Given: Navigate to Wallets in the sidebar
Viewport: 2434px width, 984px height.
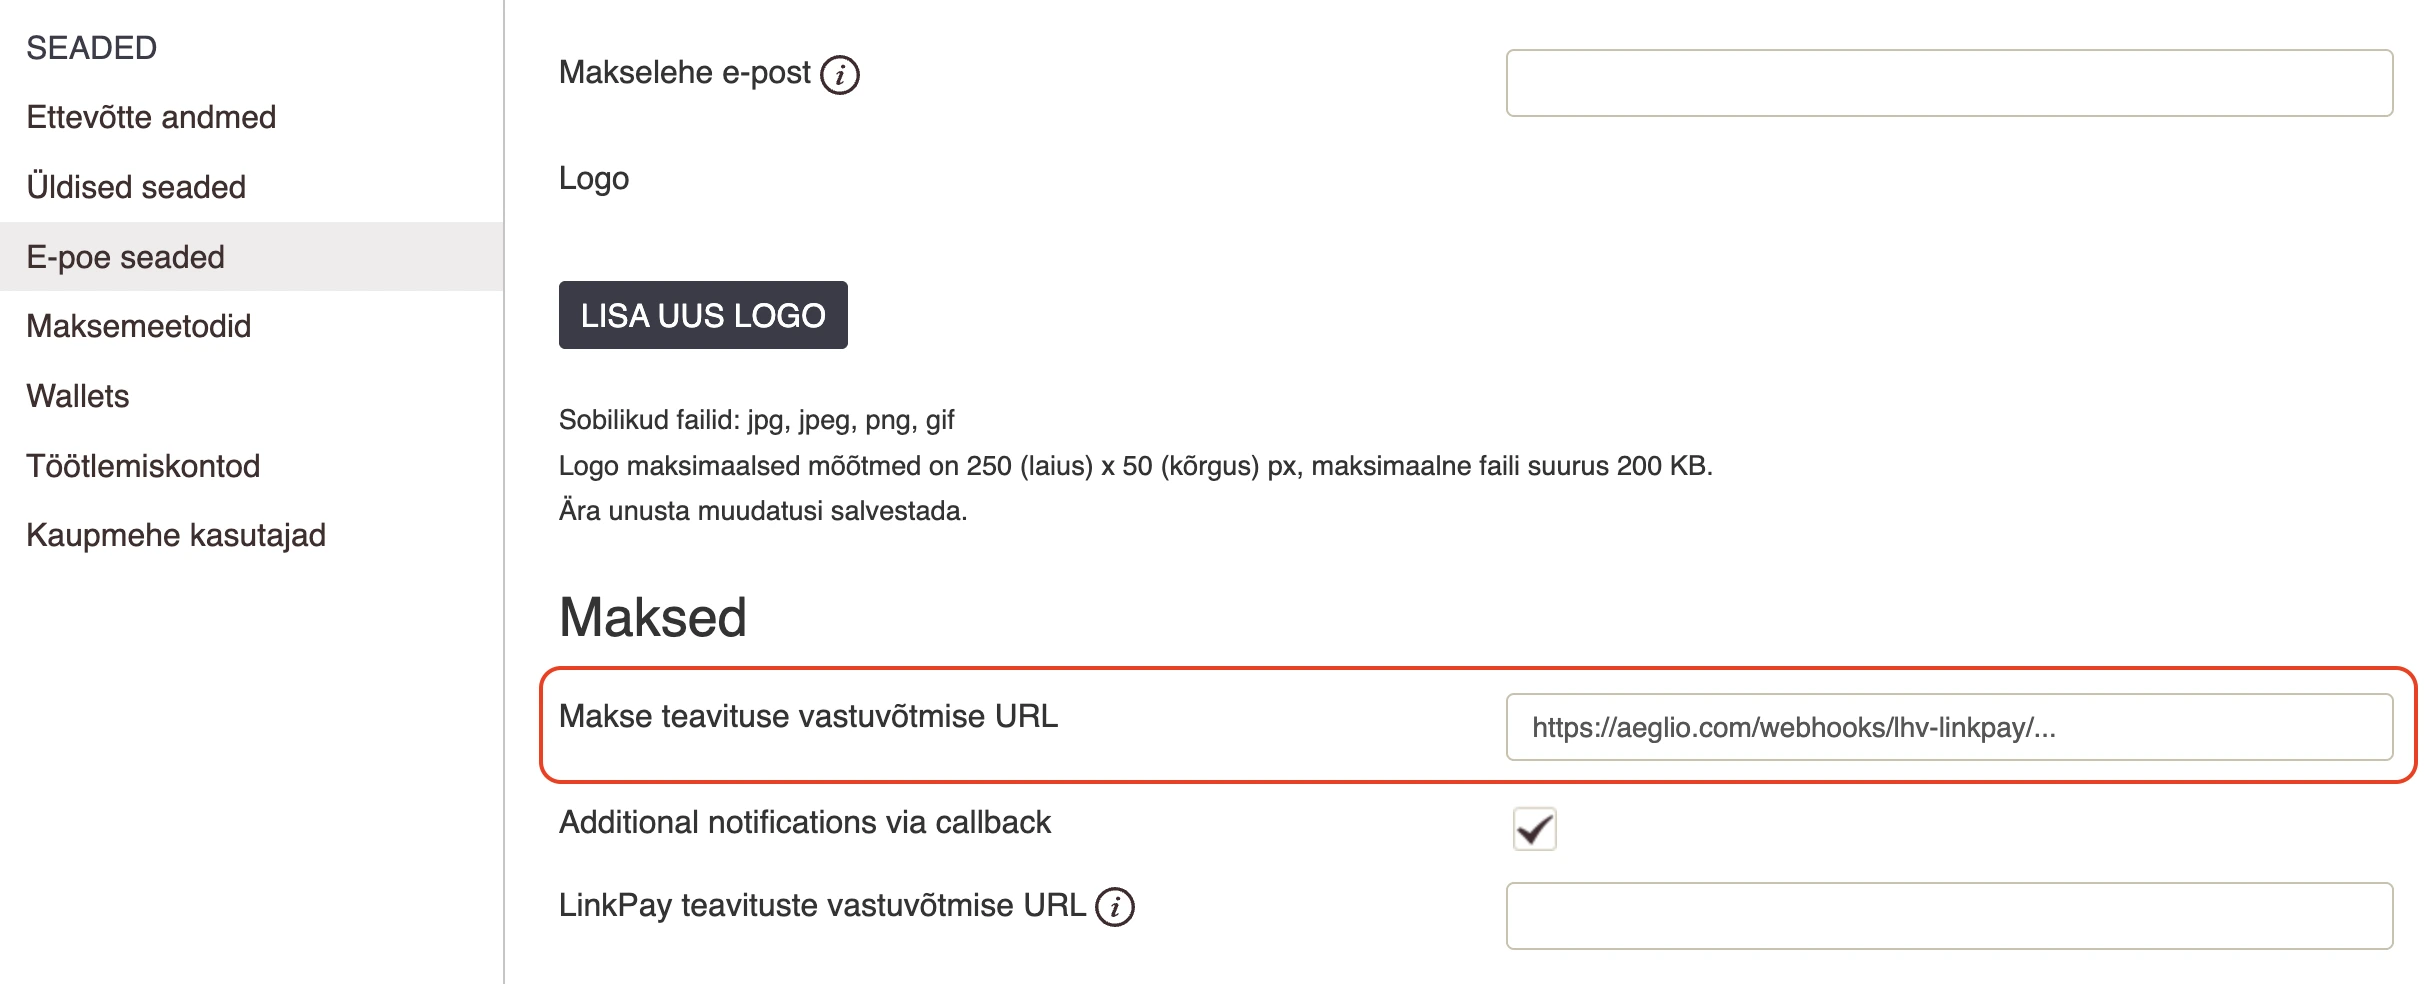Looking at the screenshot, I should [x=78, y=396].
